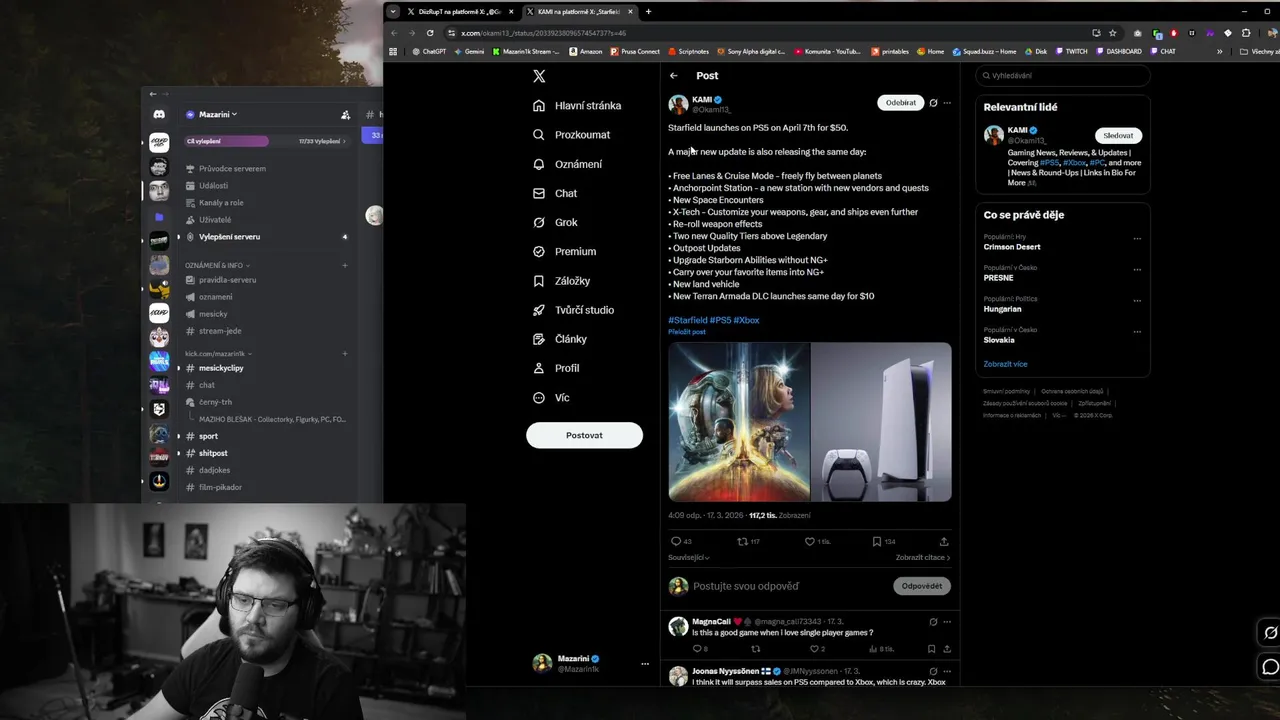Viewport: 1280px width, 720px height.
Task: Share the Starfield post via share icon
Action: tap(944, 541)
